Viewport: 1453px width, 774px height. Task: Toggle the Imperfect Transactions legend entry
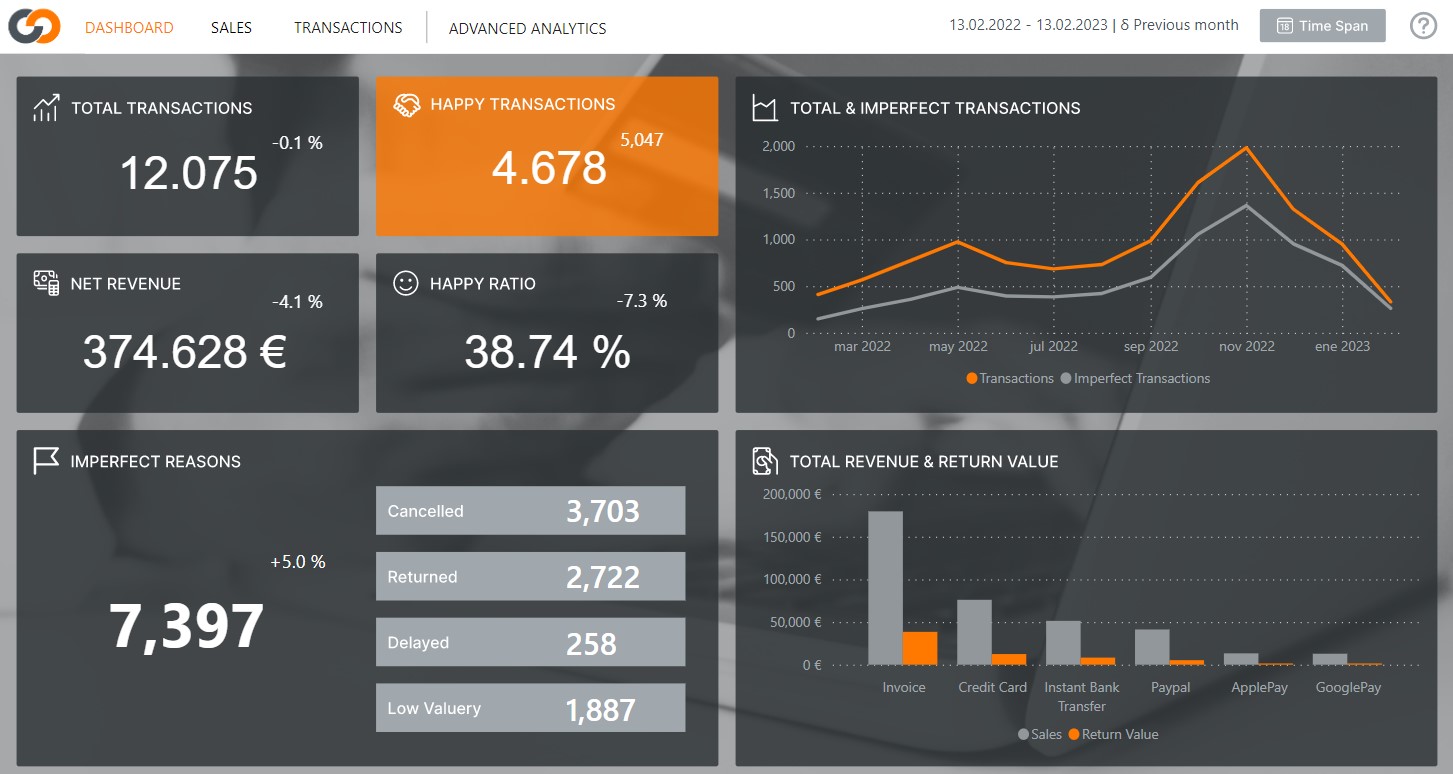pyautogui.click(x=1135, y=378)
